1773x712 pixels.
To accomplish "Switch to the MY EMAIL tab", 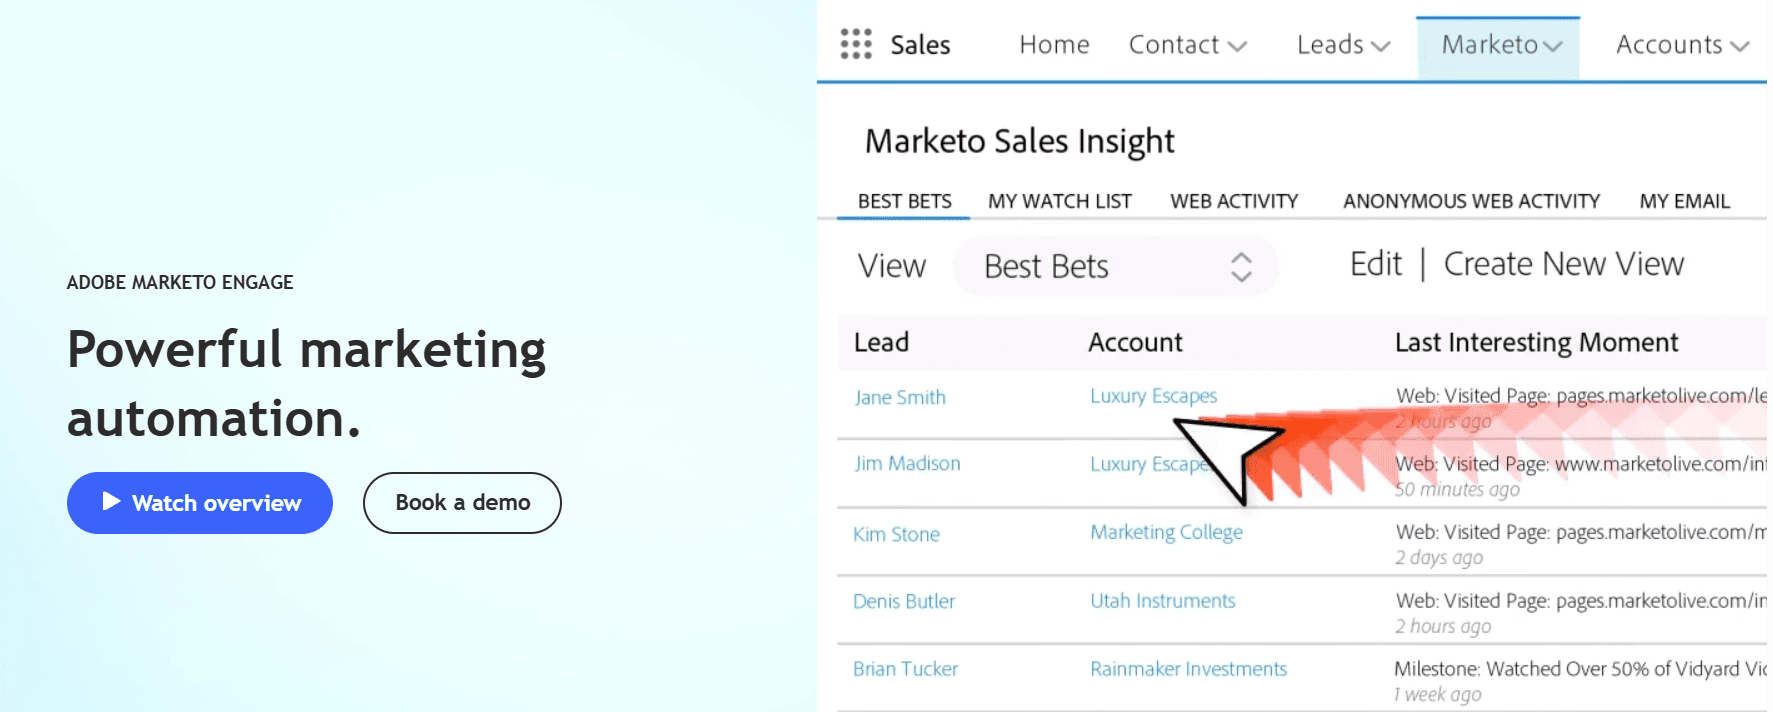I will [1683, 200].
